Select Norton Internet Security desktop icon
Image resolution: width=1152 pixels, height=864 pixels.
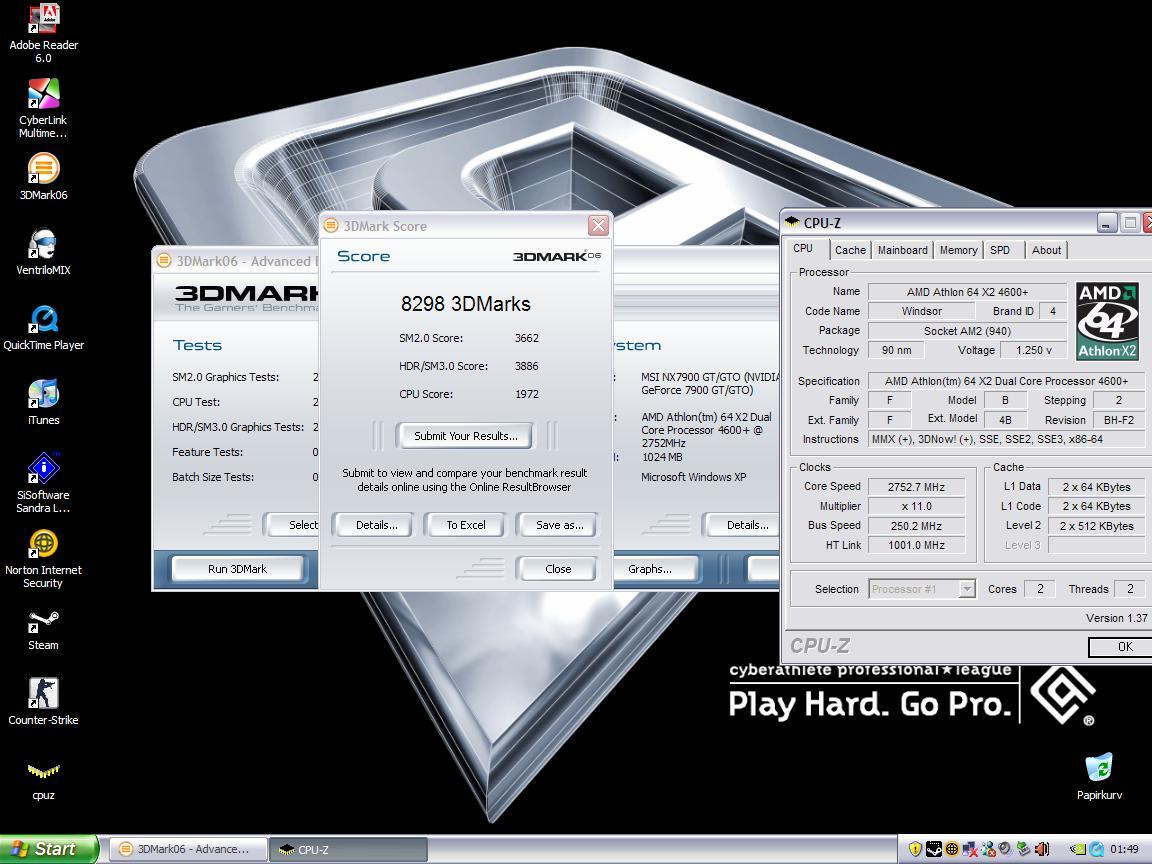(43, 544)
